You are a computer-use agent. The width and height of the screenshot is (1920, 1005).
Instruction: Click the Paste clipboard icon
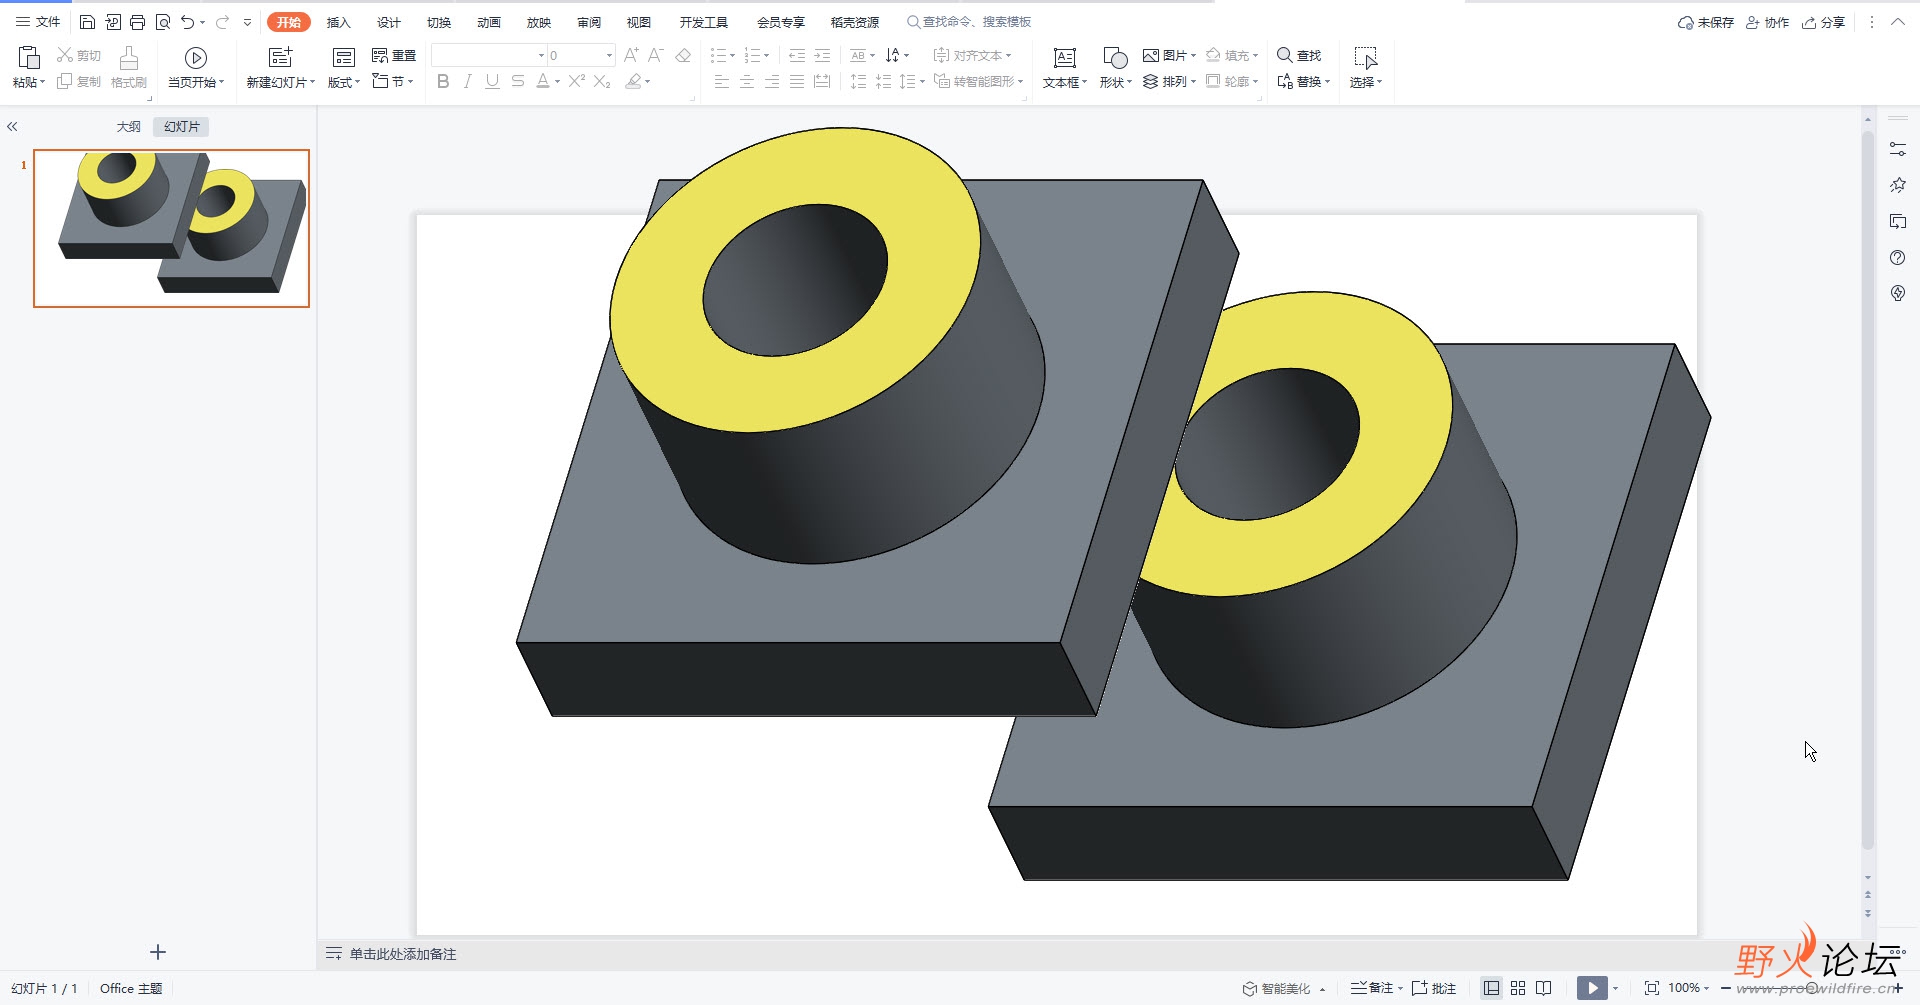click(x=28, y=58)
